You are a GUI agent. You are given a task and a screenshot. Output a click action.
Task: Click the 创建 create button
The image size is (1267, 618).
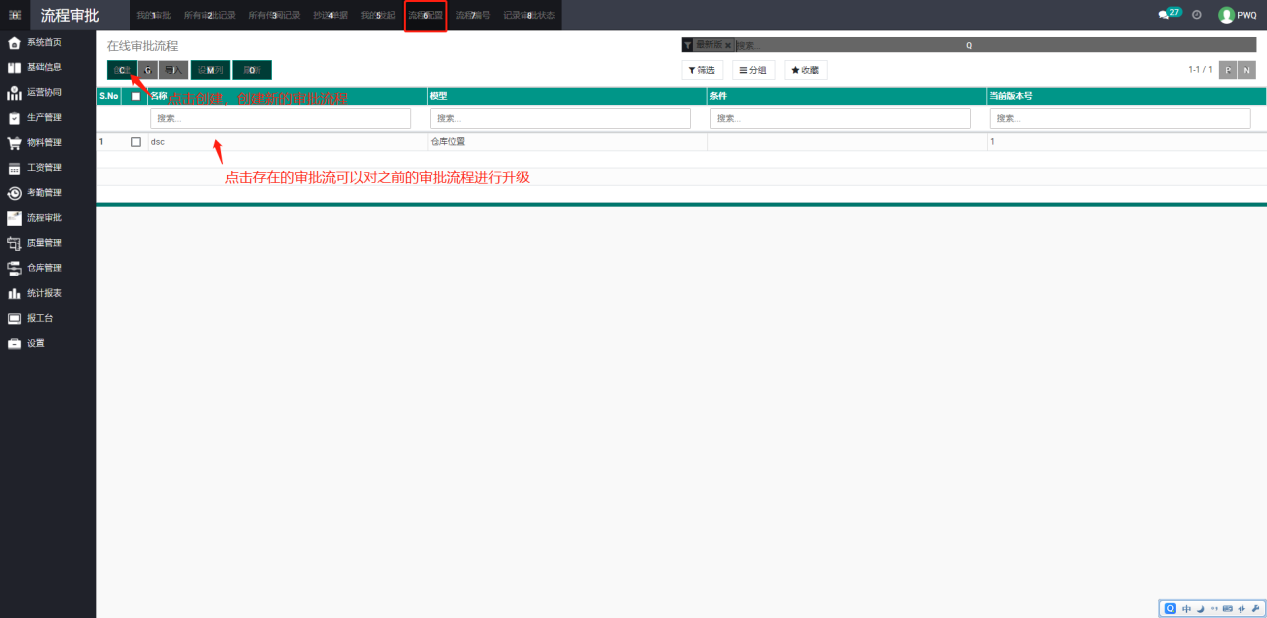[121, 70]
